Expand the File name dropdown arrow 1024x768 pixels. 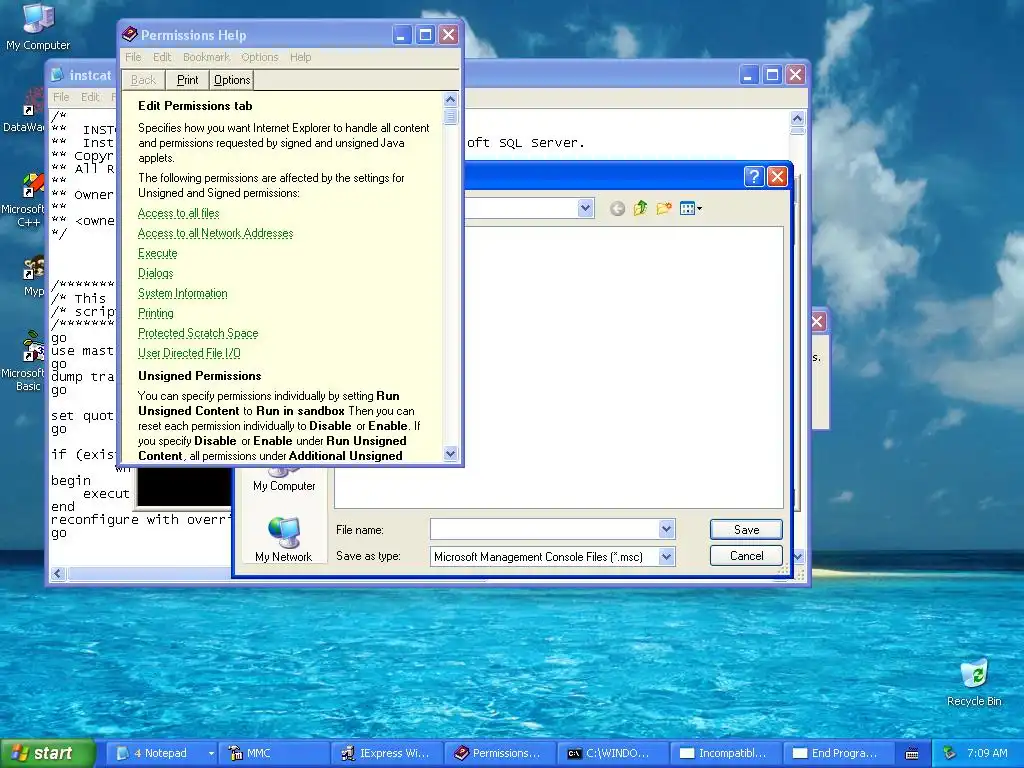click(x=666, y=529)
